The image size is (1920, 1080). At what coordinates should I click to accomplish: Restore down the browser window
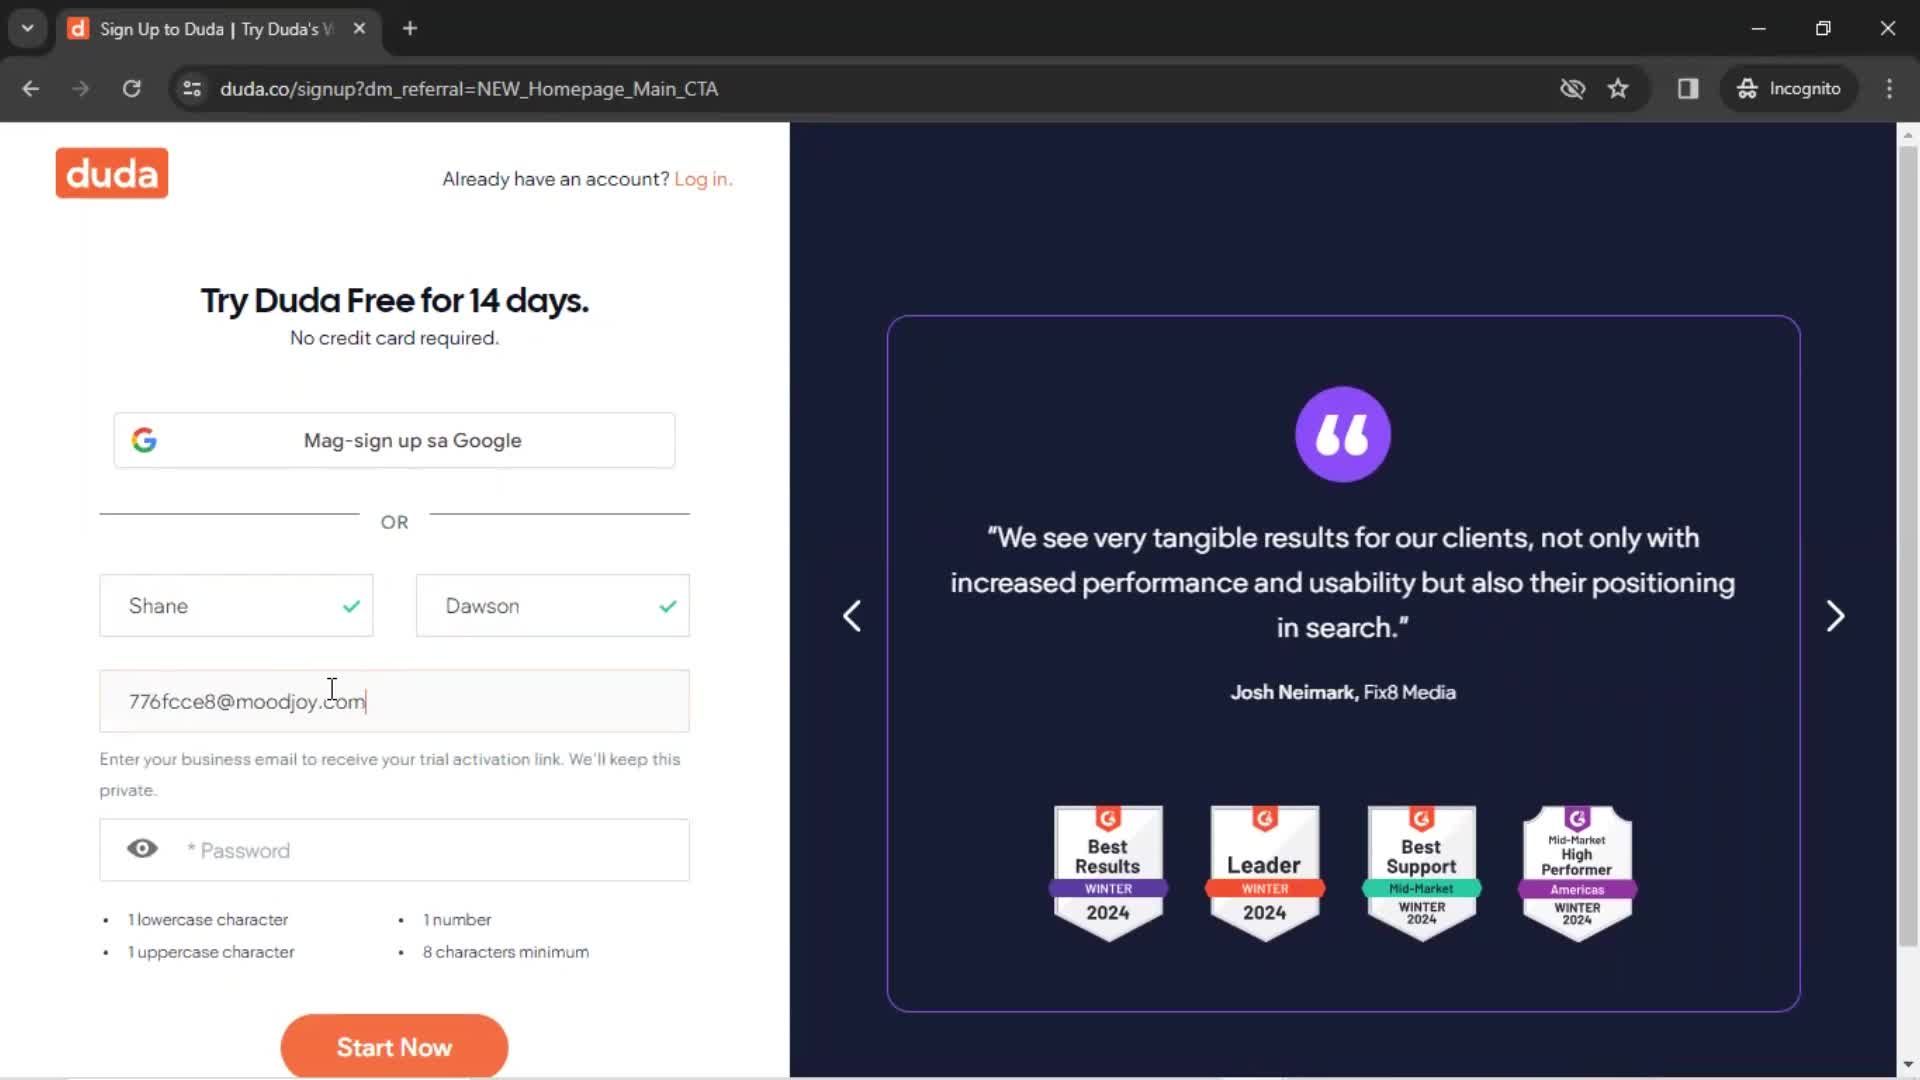pos(1823,29)
